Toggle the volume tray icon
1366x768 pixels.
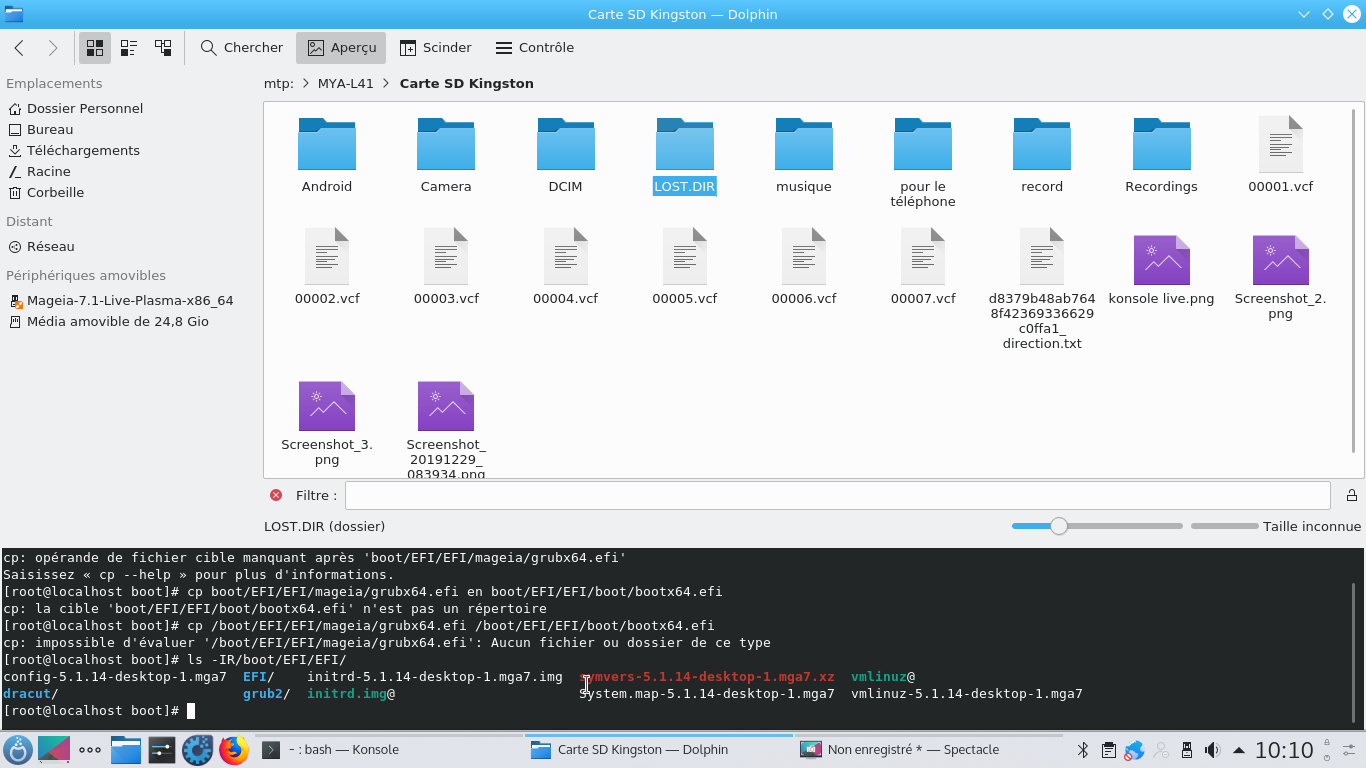(1212, 750)
